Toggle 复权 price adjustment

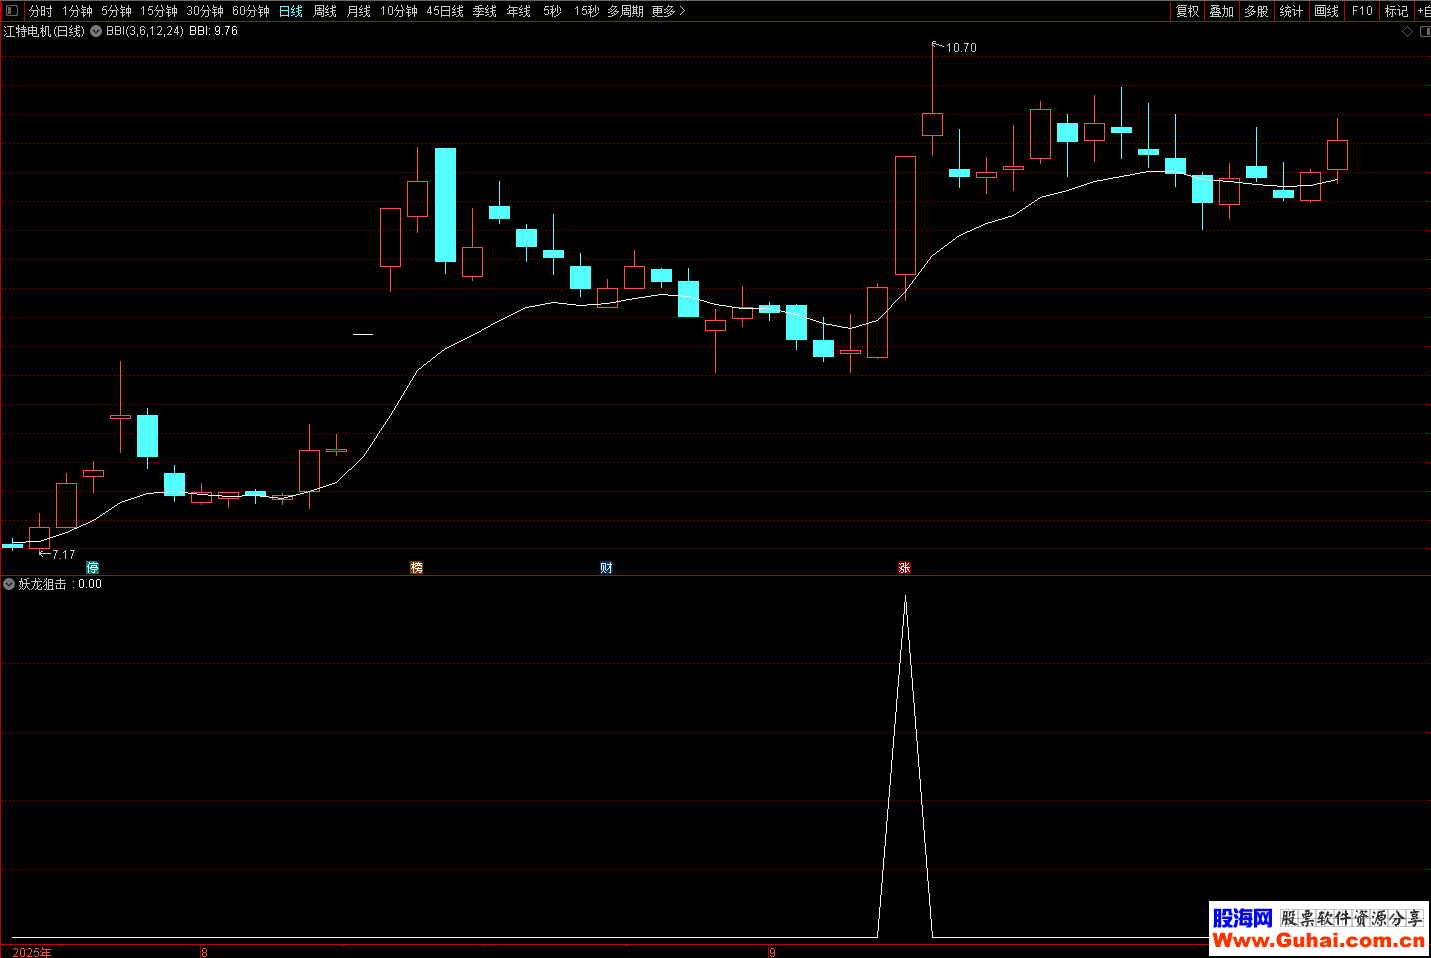point(1187,11)
